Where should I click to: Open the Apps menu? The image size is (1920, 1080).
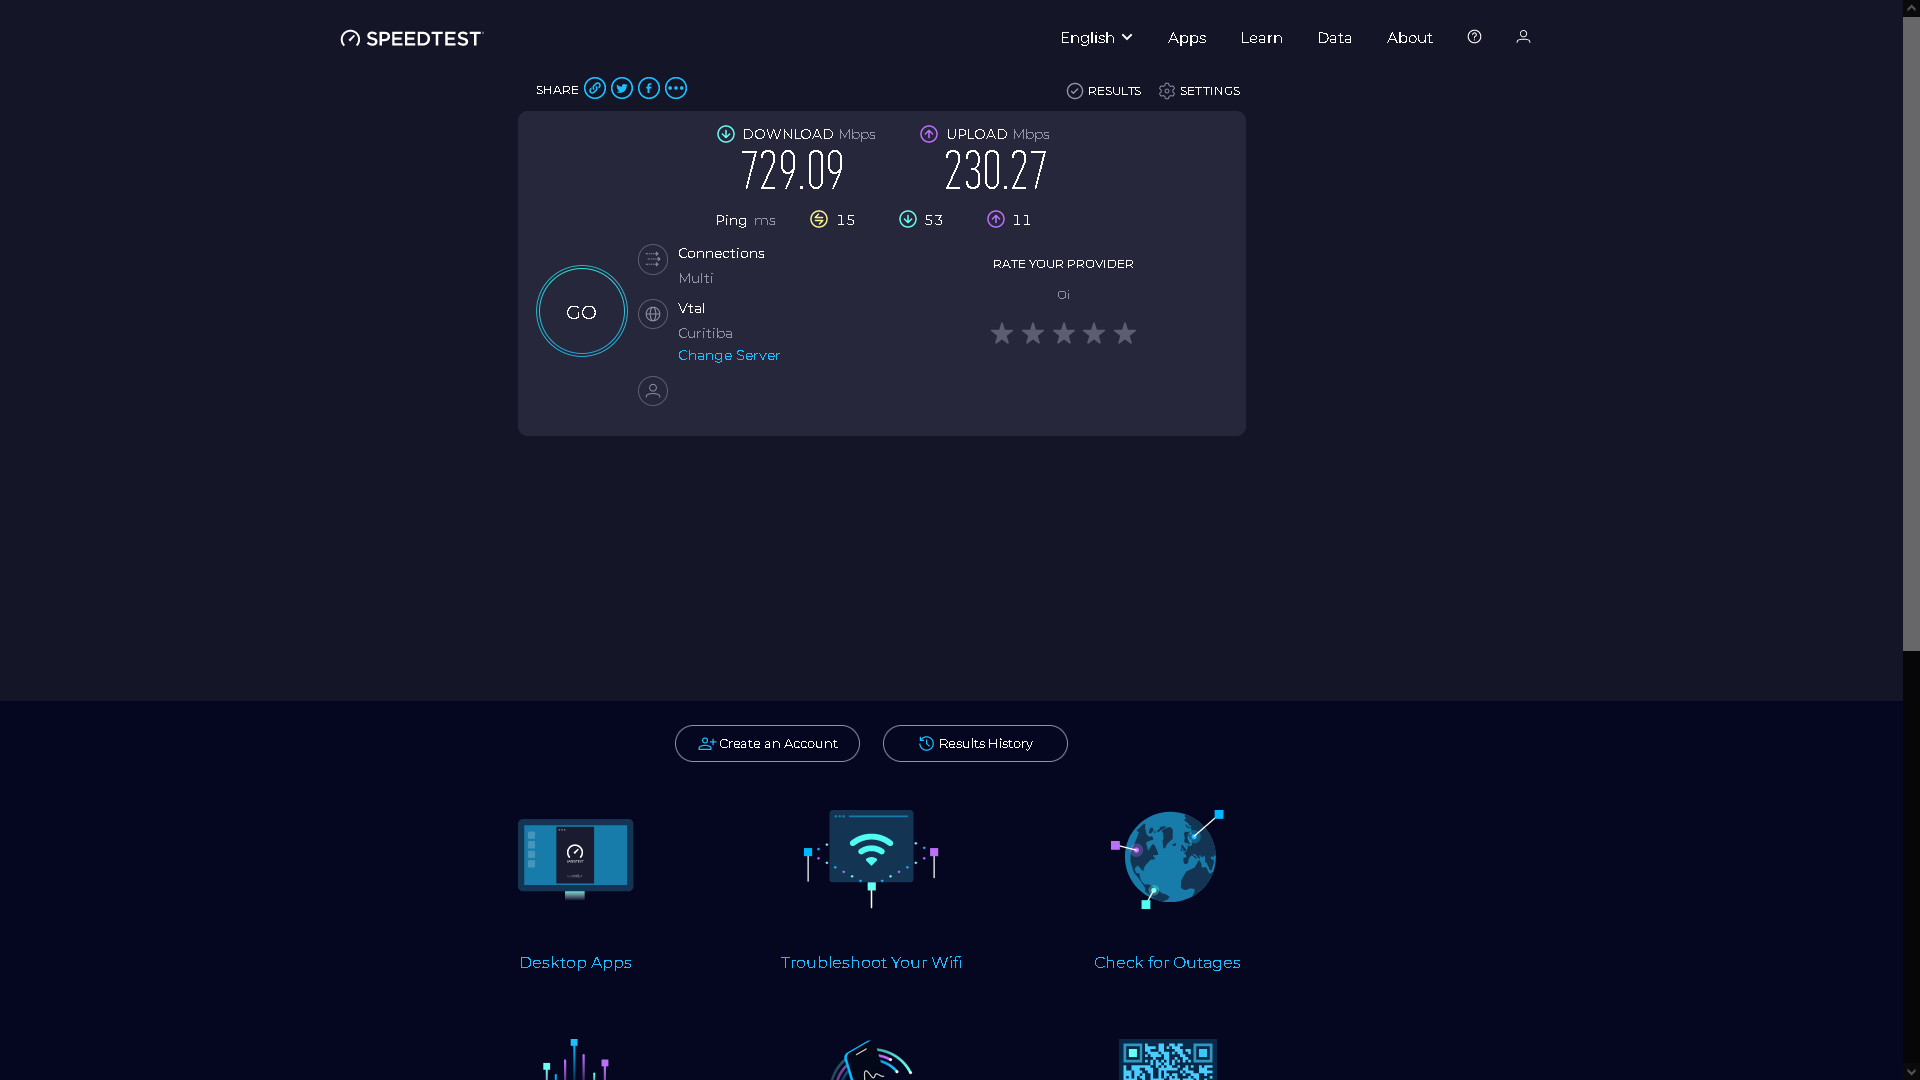tap(1187, 37)
